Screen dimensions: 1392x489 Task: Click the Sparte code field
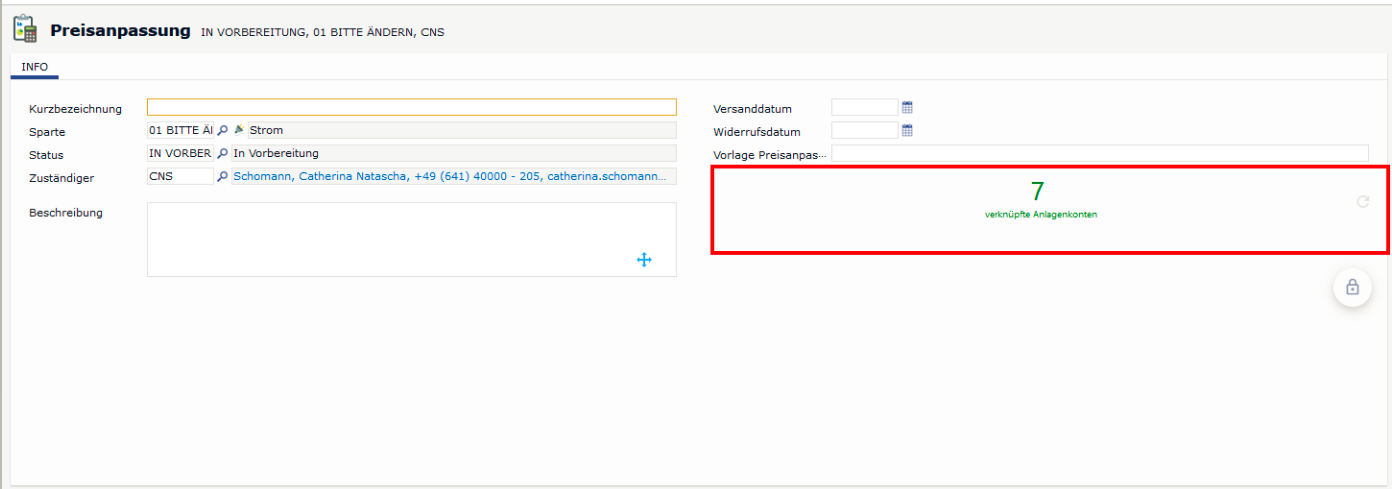(x=180, y=130)
